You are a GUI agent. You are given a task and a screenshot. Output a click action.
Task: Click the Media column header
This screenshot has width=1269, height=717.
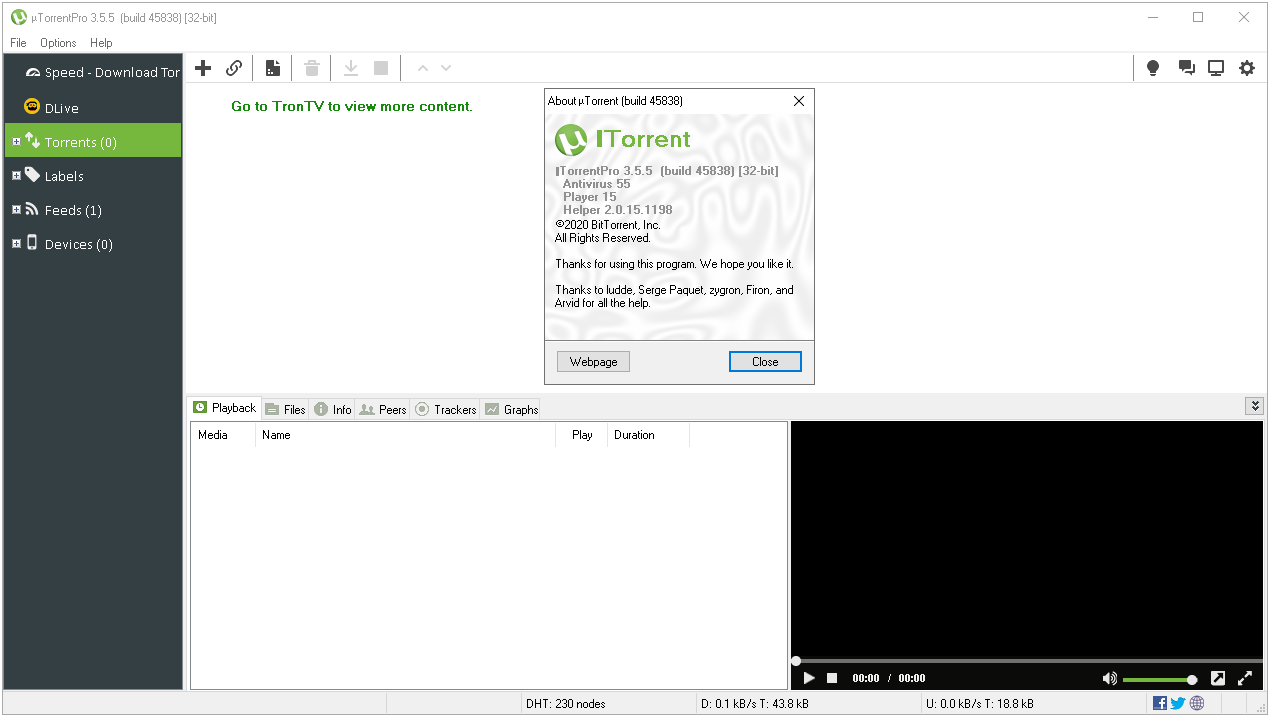click(223, 435)
